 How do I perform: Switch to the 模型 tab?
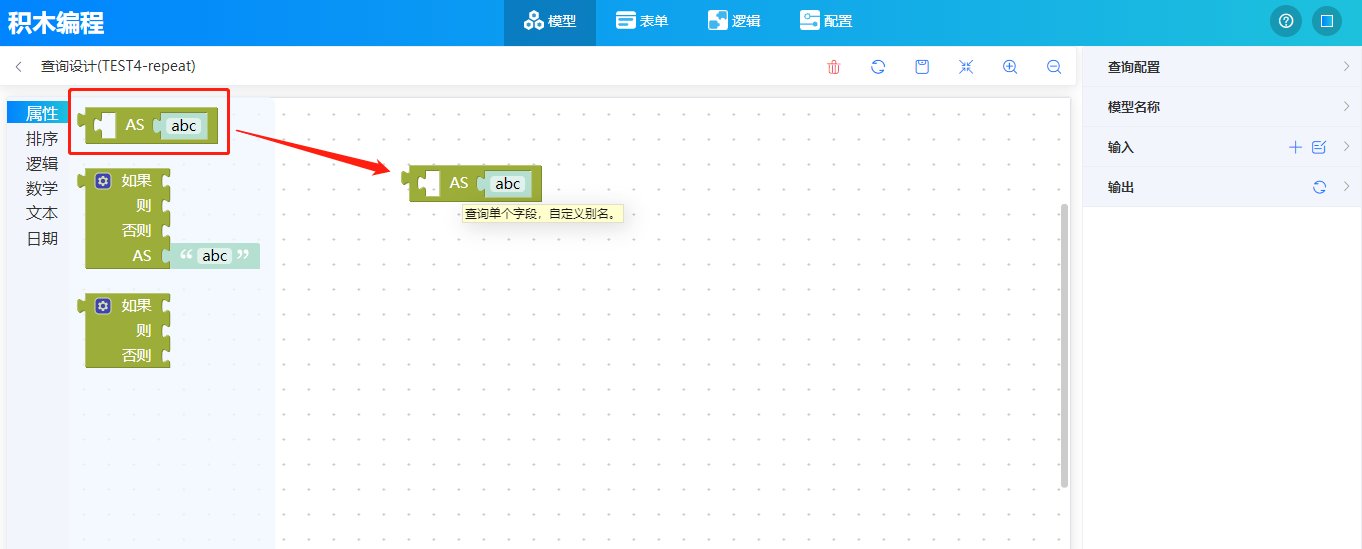point(550,21)
